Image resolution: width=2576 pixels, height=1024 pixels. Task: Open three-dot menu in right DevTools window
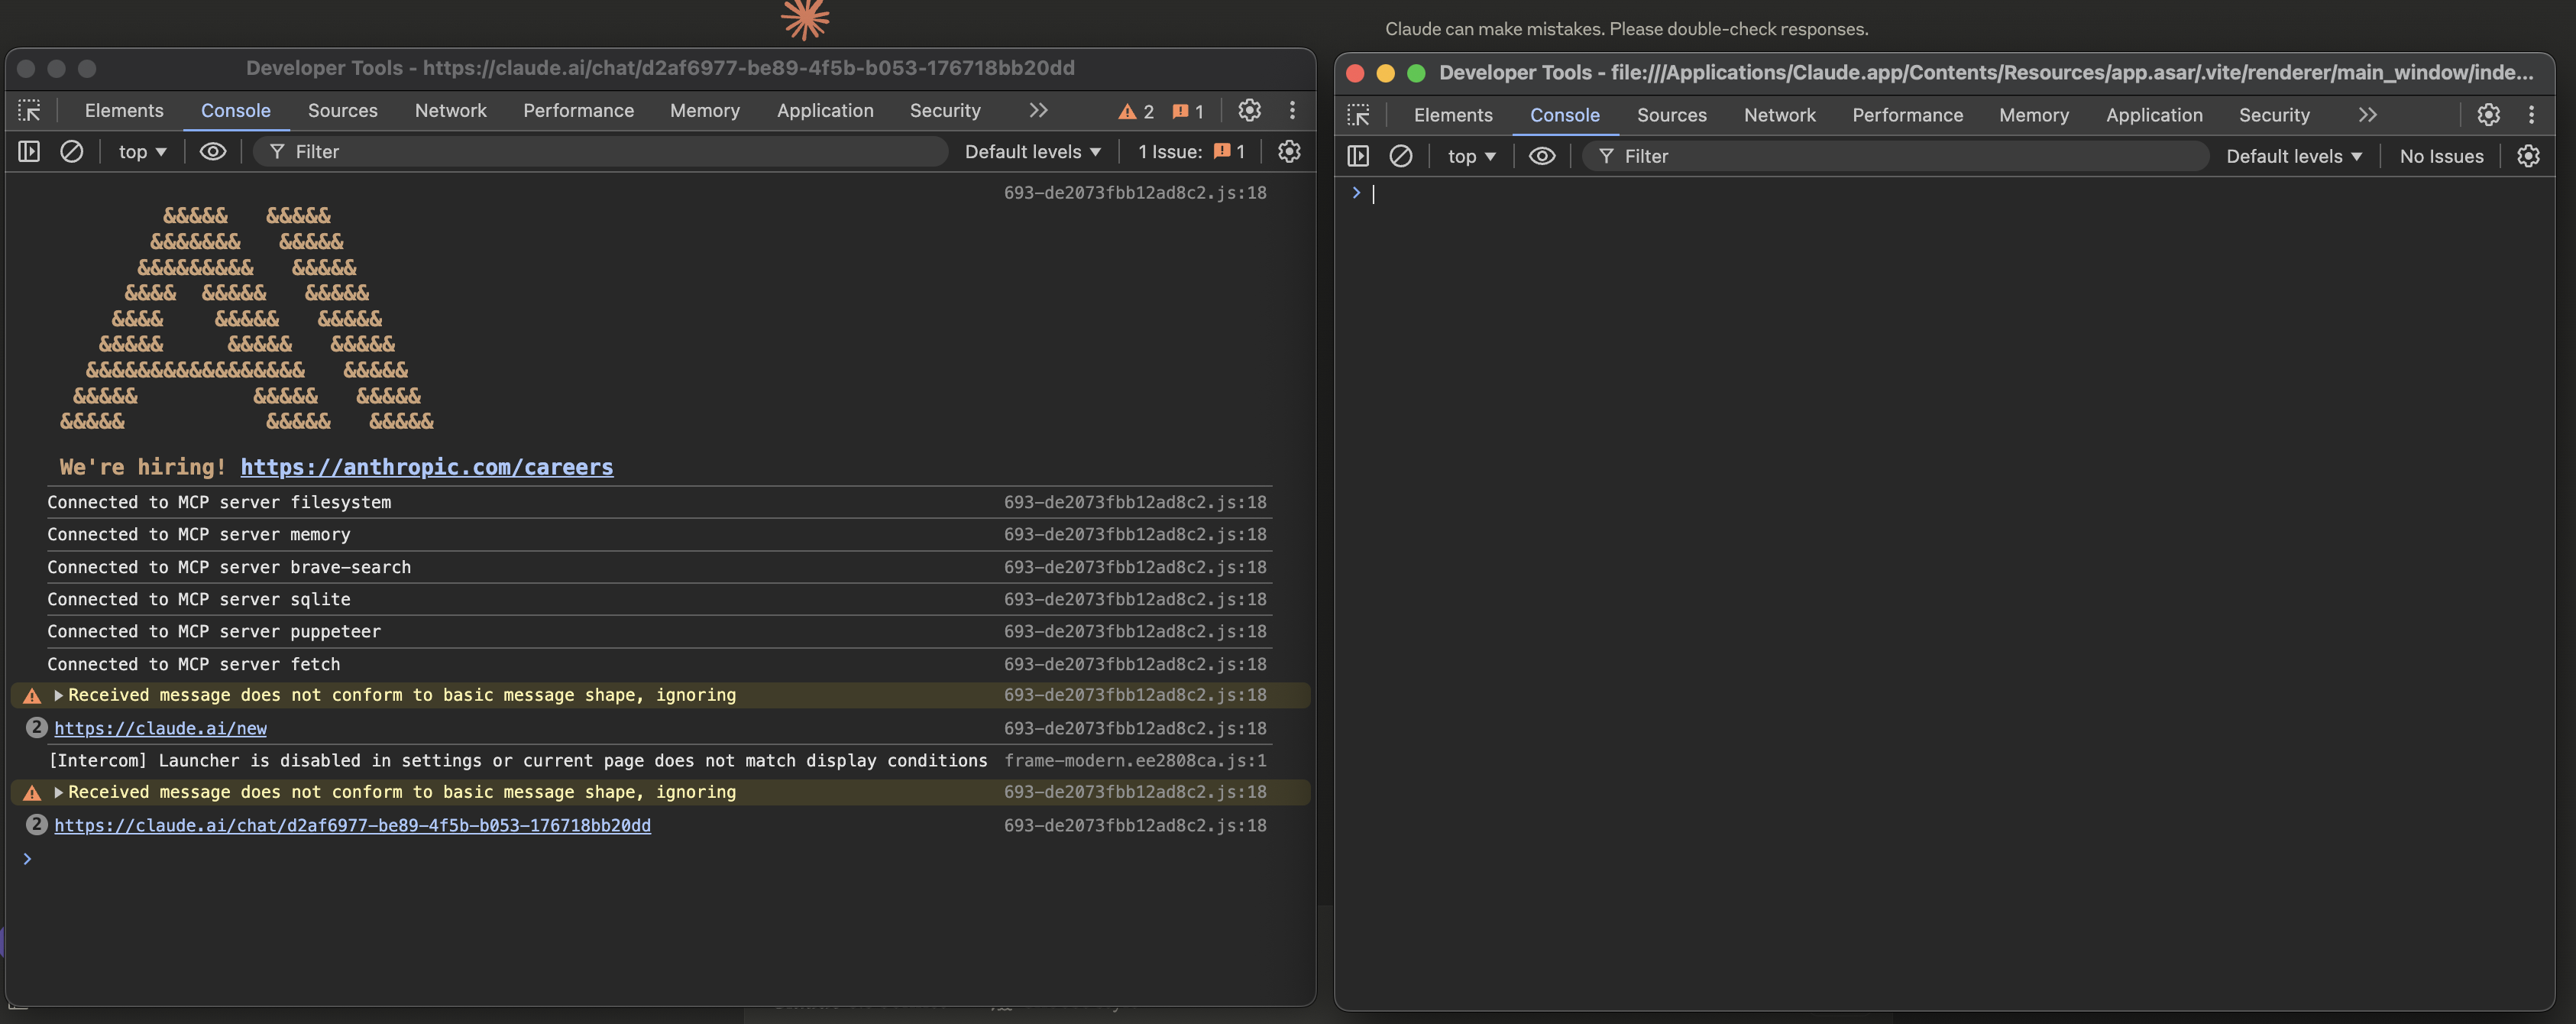coord(2531,115)
